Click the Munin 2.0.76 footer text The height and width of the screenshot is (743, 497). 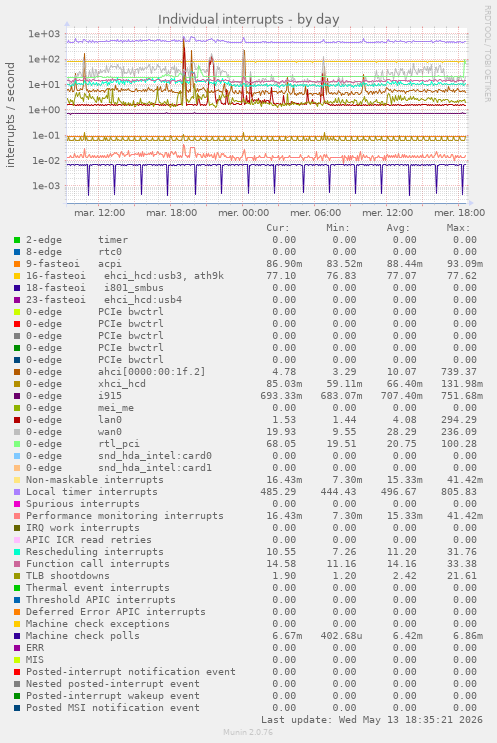[x=248, y=732]
